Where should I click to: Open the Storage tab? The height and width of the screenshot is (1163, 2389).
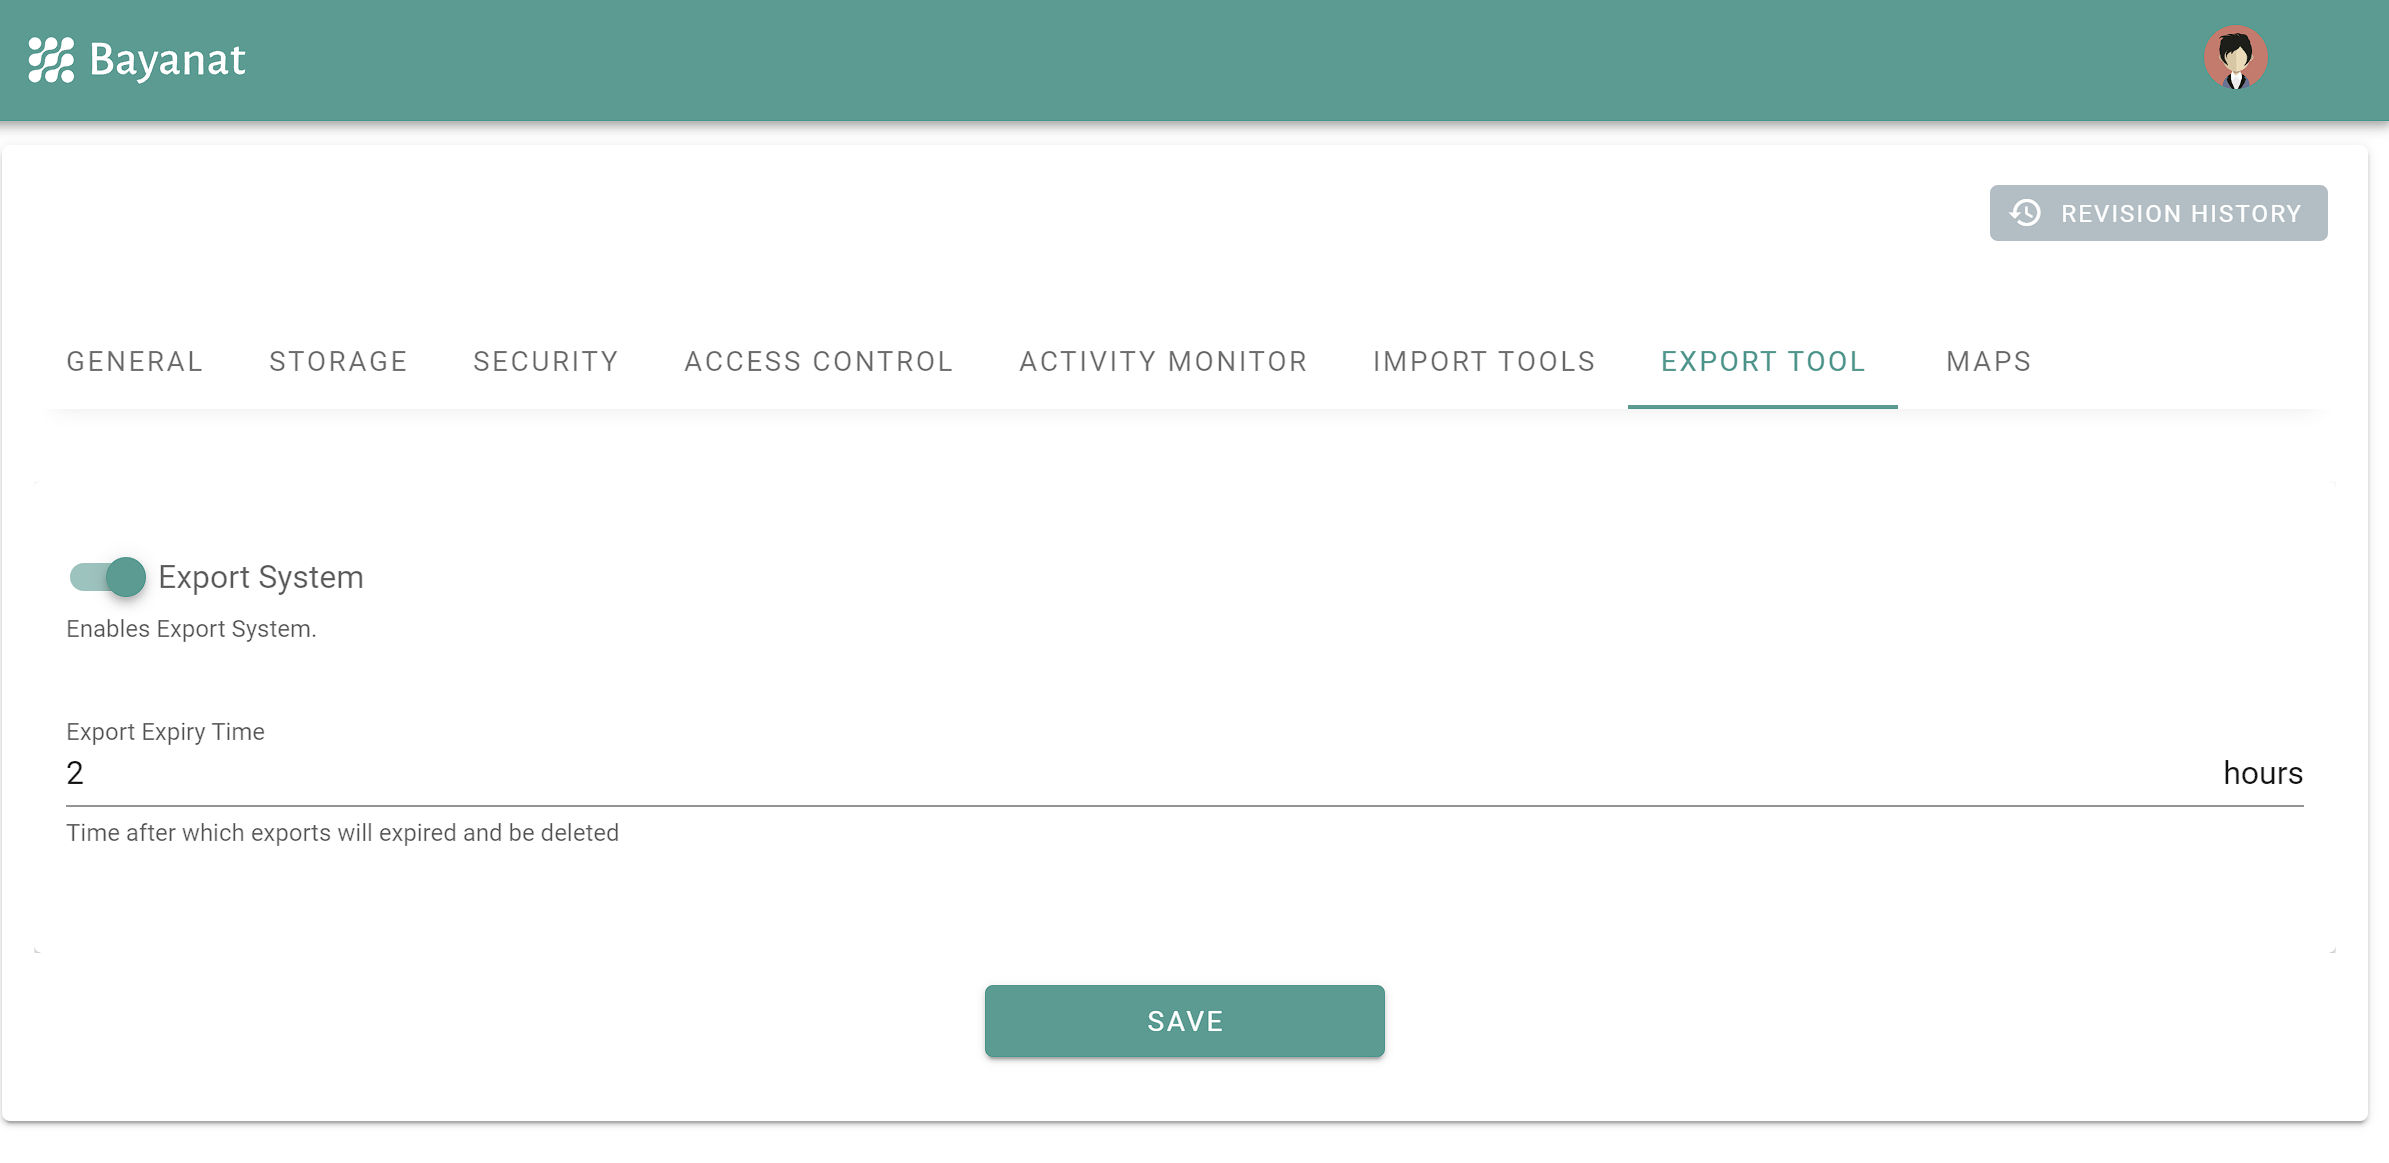click(338, 361)
